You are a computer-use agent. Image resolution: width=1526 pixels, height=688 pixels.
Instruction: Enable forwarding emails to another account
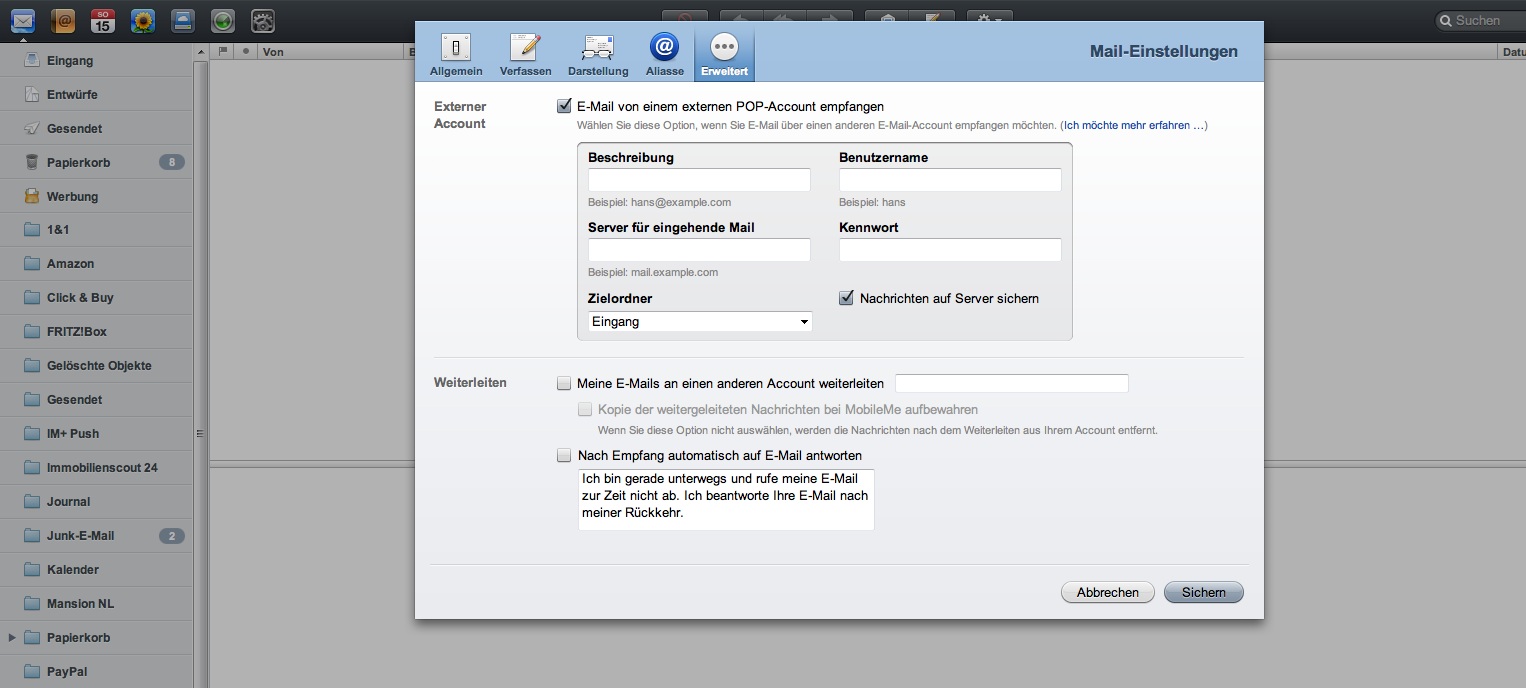(x=564, y=383)
